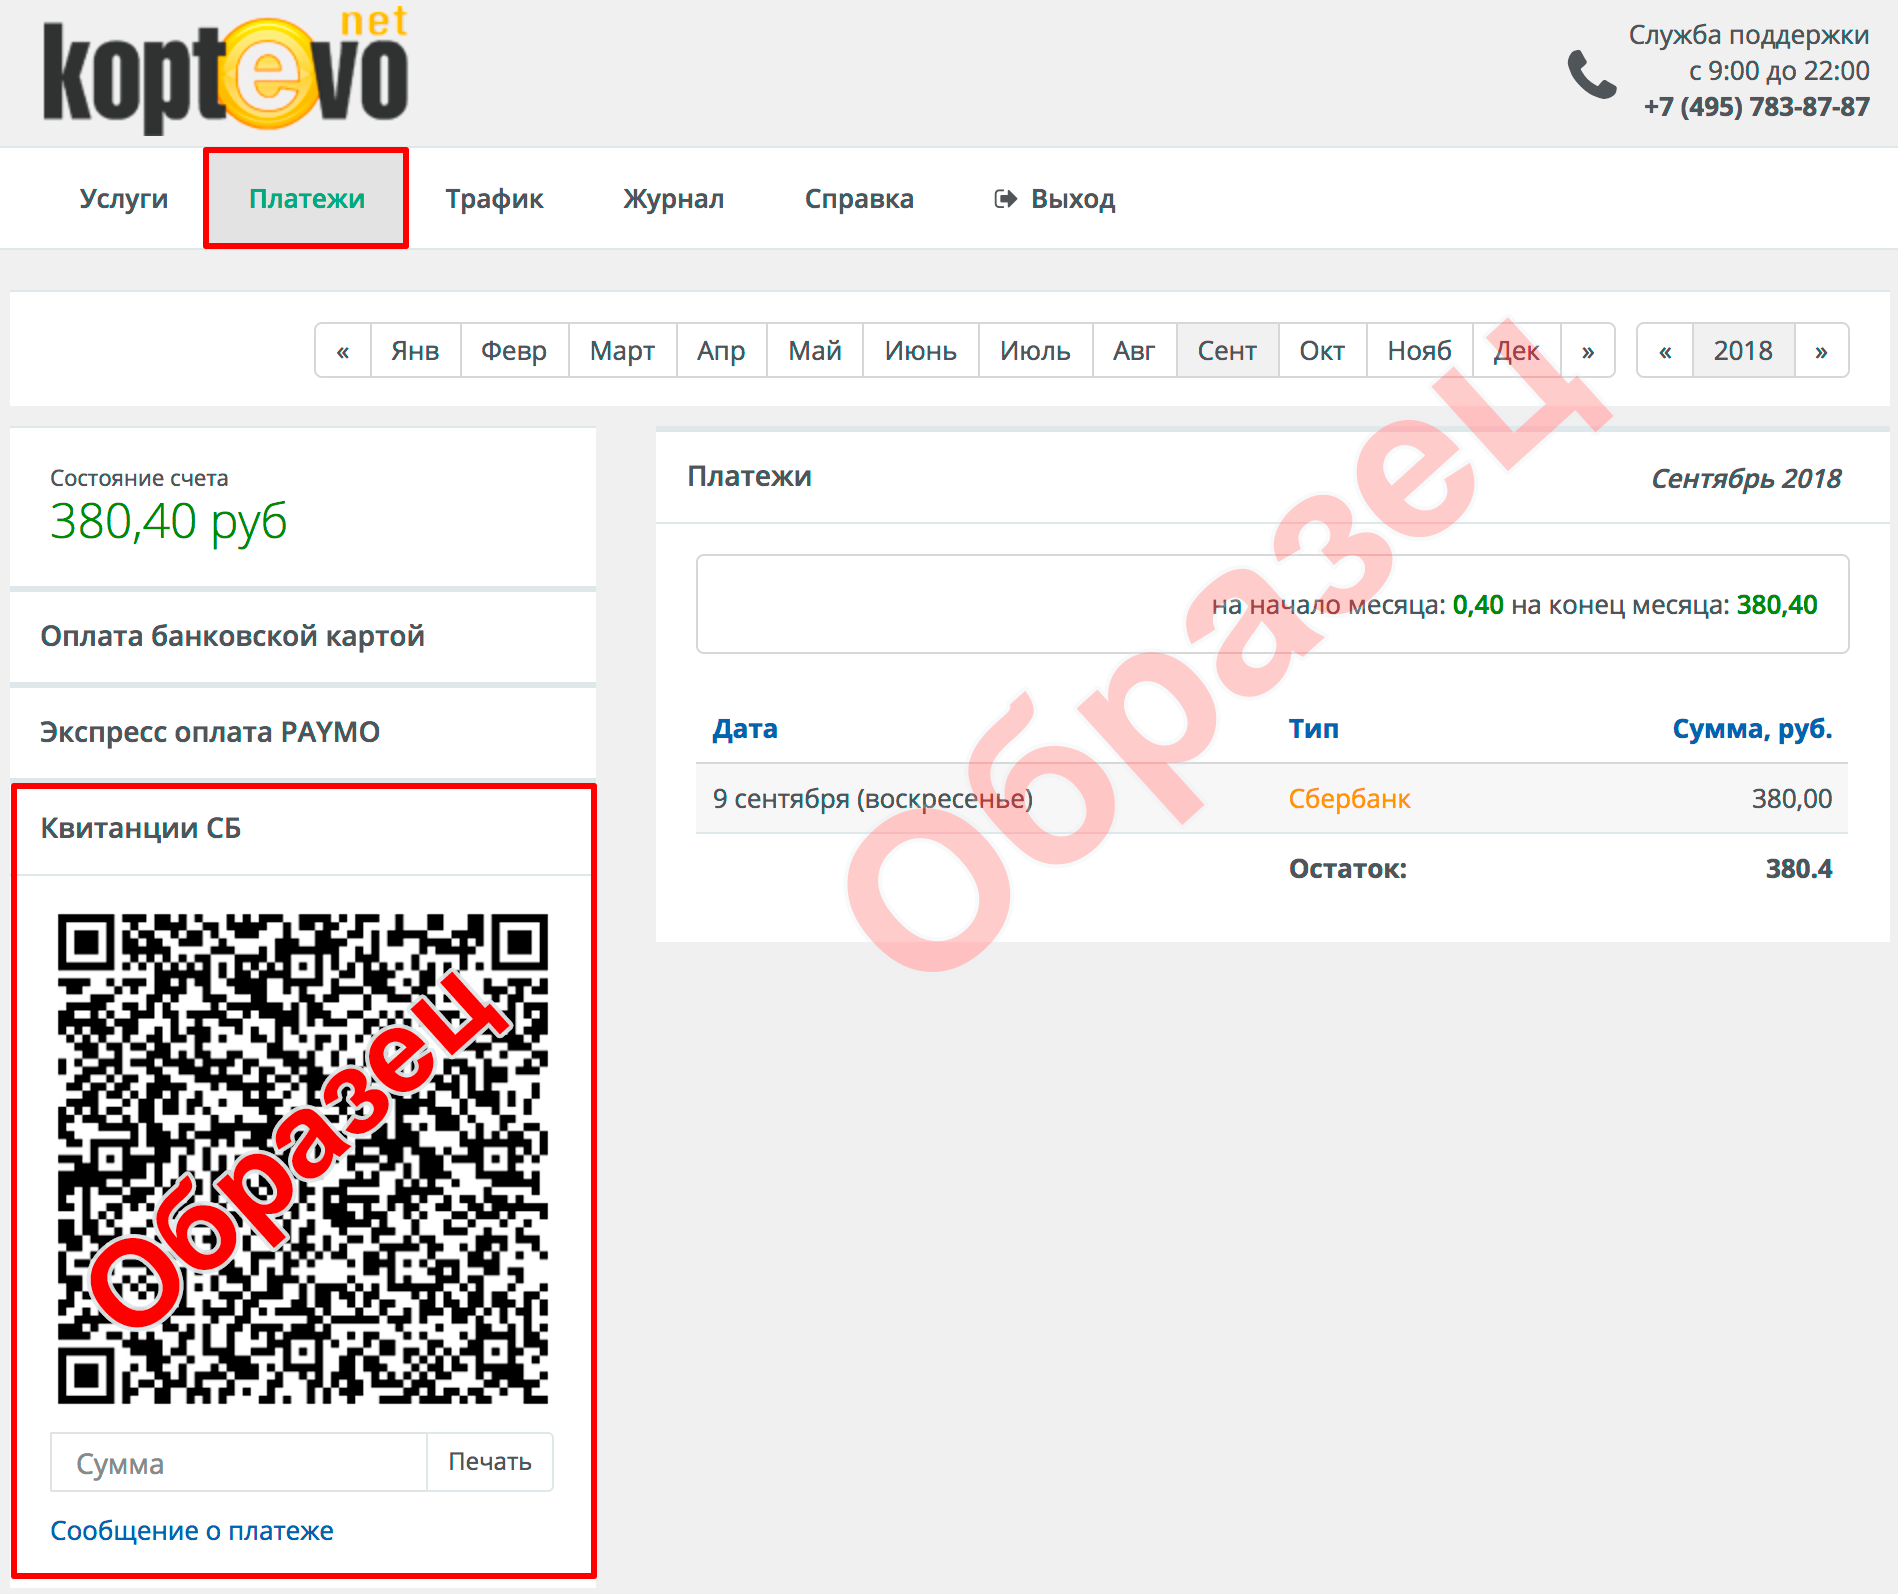Expand Оплата банковской картой panel
The height and width of the screenshot is (1594, 1898).
tap(232, 636)
